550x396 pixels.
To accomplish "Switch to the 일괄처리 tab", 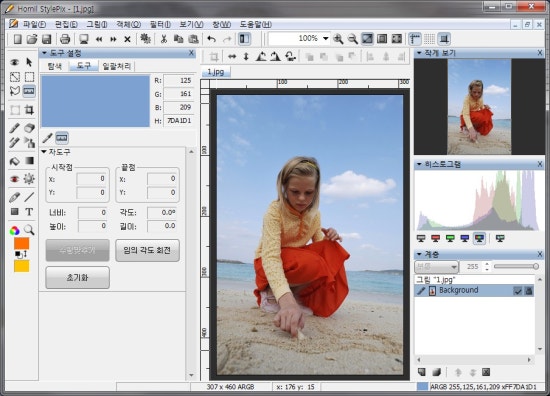I will 117,66.
